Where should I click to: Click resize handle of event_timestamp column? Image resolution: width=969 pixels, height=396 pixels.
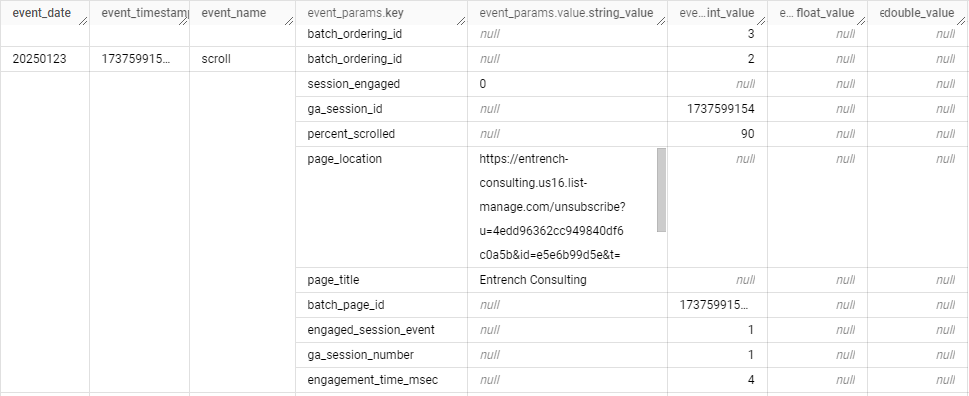(x=184, y=21)
